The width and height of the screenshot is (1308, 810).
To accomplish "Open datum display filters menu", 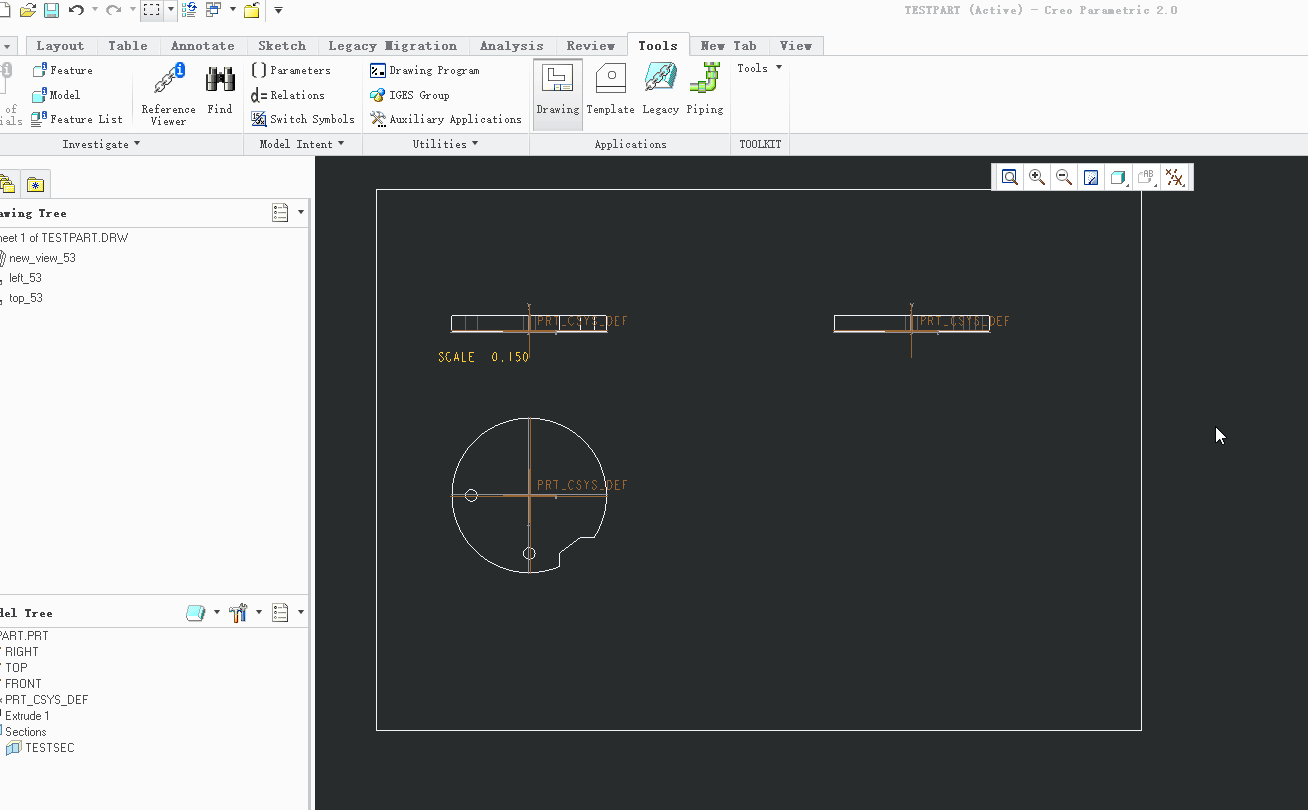I will pyautogui.click(x=1175, y=177).
